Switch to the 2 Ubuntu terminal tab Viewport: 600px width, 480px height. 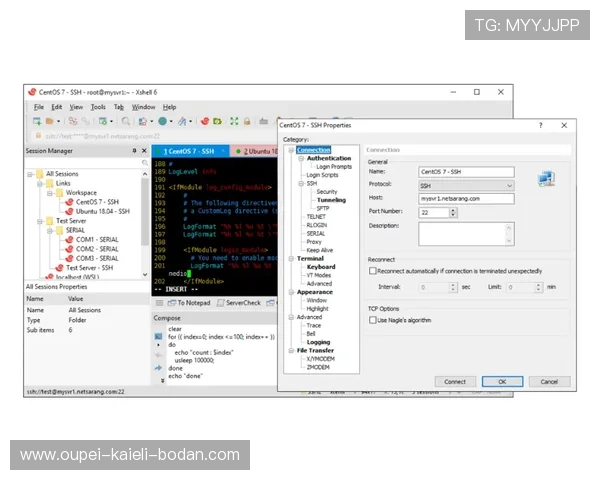254,151
